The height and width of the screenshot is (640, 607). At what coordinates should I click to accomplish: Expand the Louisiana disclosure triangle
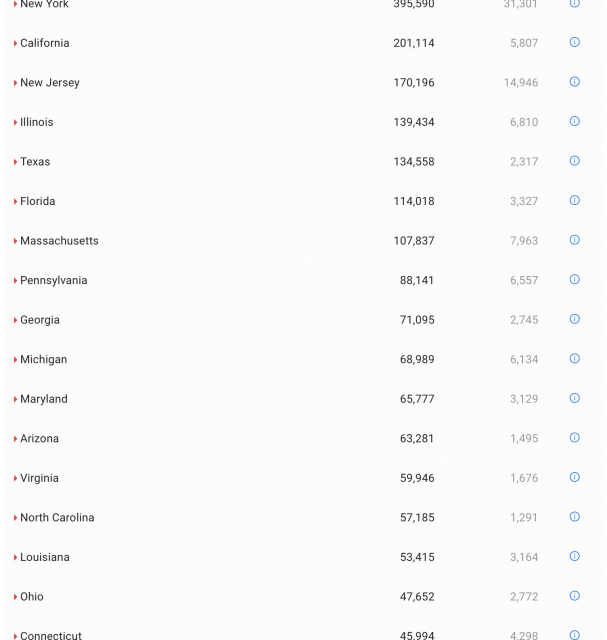point(15,558)
